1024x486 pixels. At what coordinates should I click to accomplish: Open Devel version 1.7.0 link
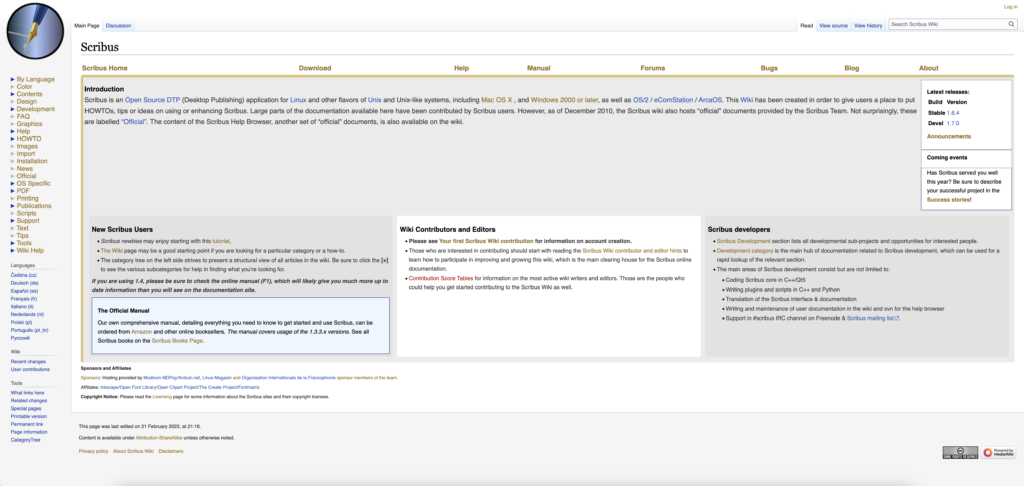[953, 123]
